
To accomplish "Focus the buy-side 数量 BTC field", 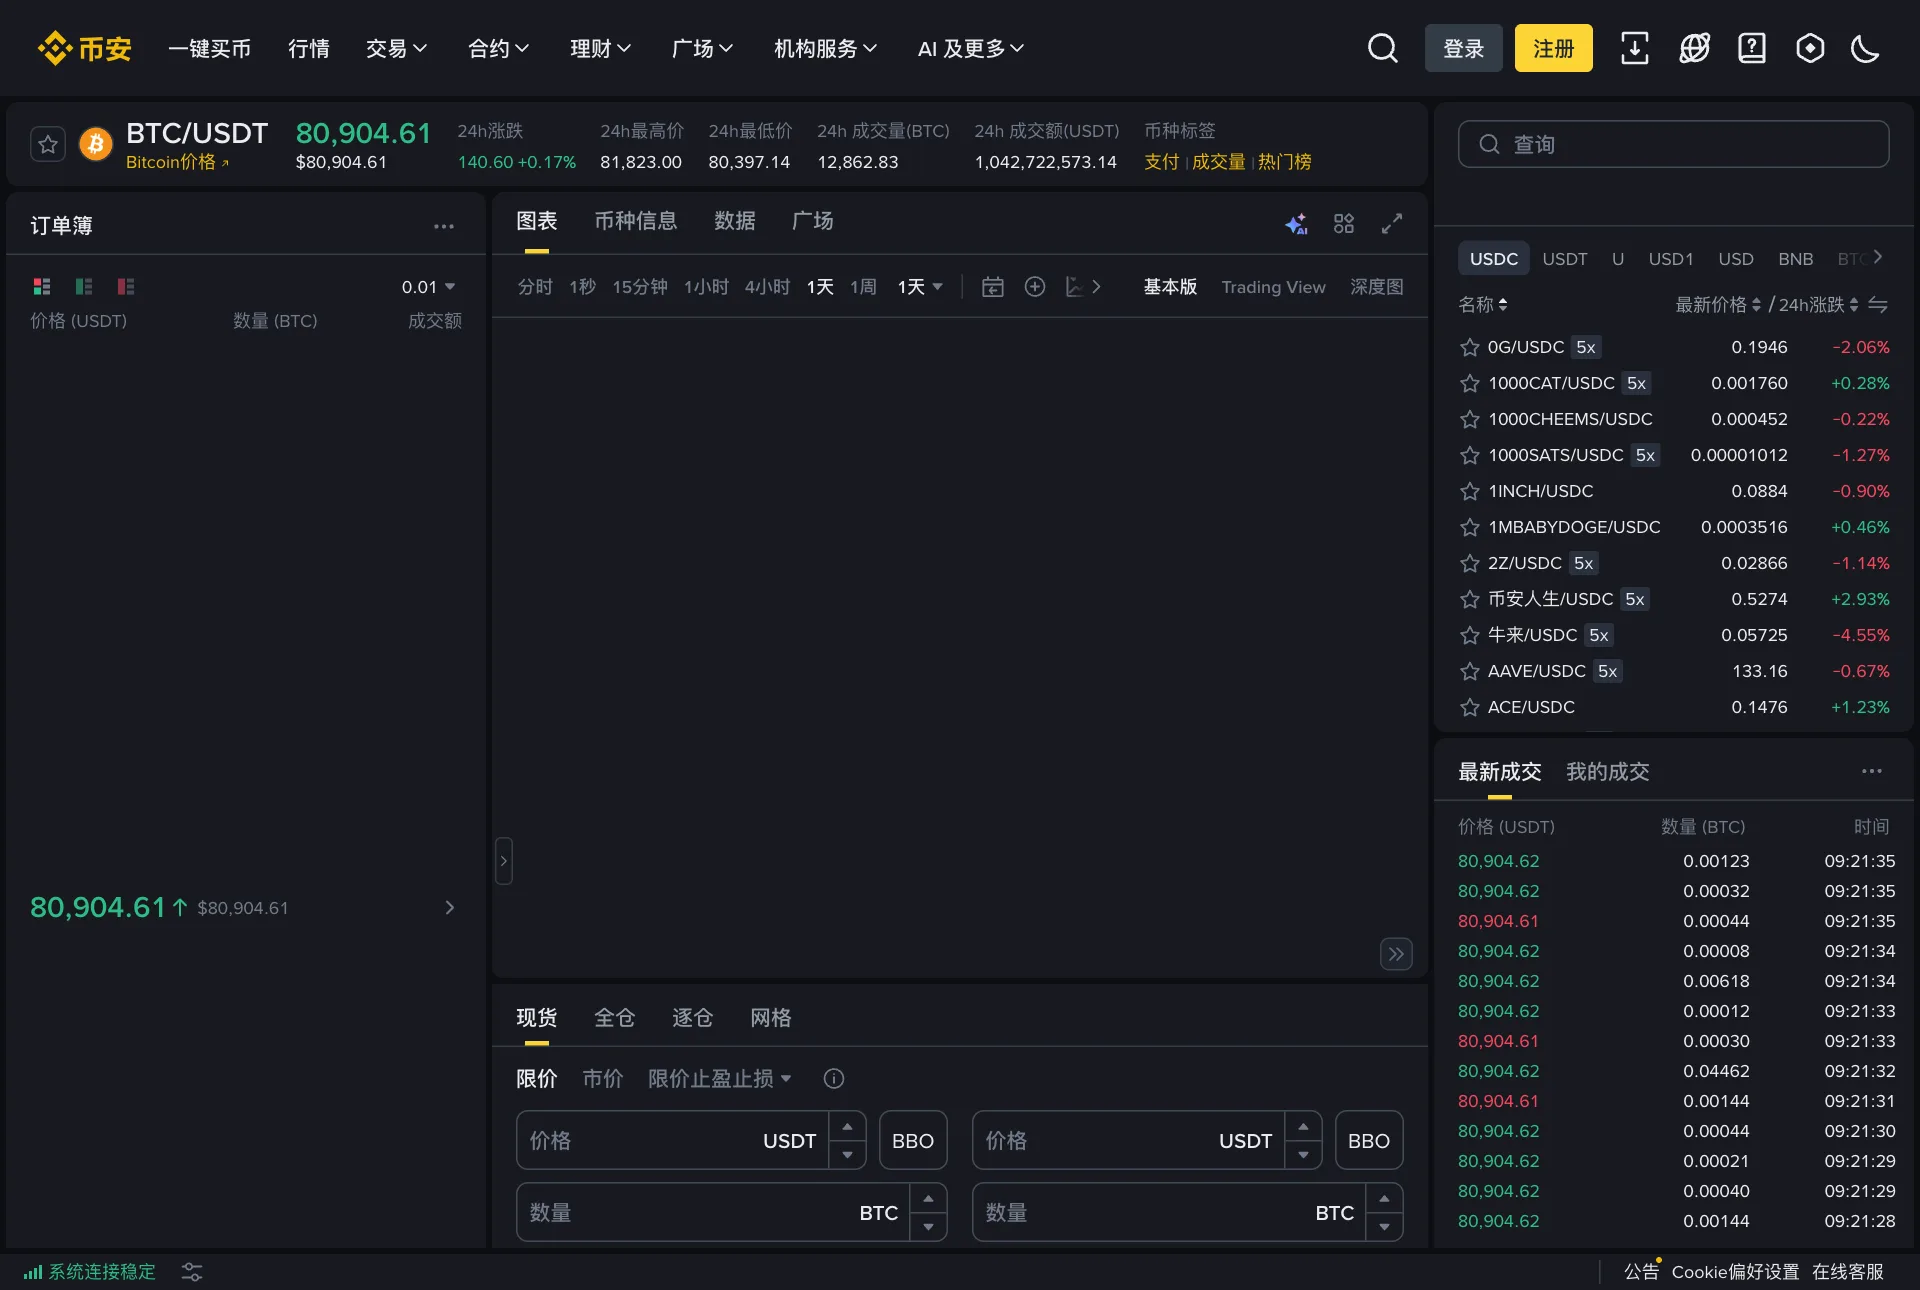I will pos(731,1213).
